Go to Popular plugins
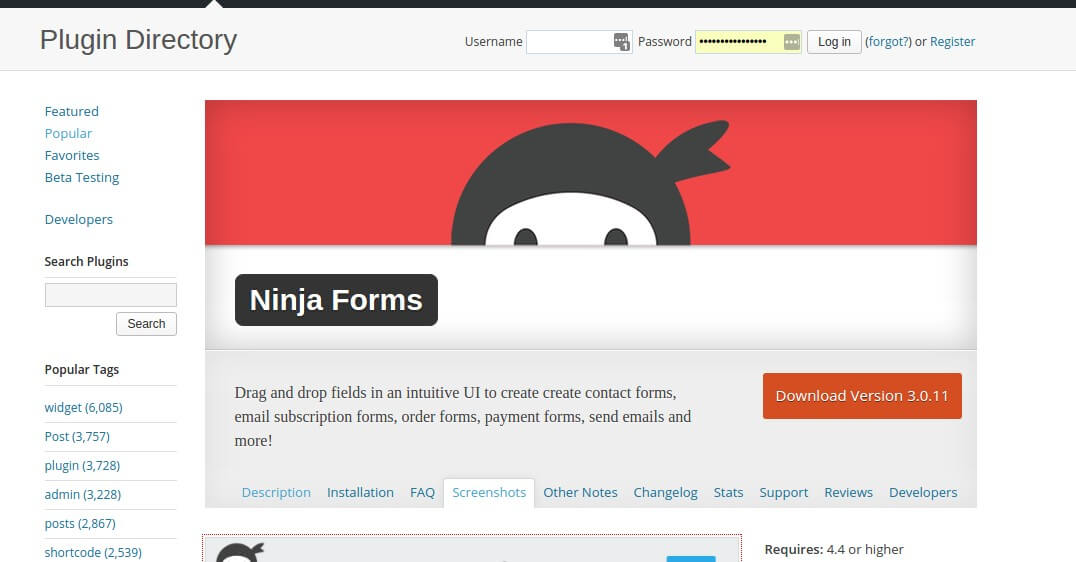Viewport: 1076px width, 562px height. [x=68, y=133]
